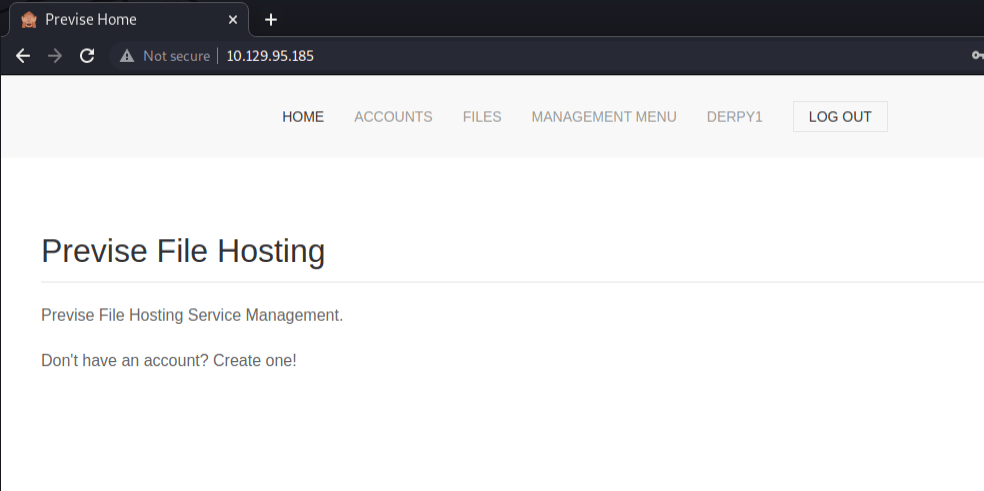Switch to the Previse Home tab
Screen dimensions: 984x491
click(x=120, y=20)
